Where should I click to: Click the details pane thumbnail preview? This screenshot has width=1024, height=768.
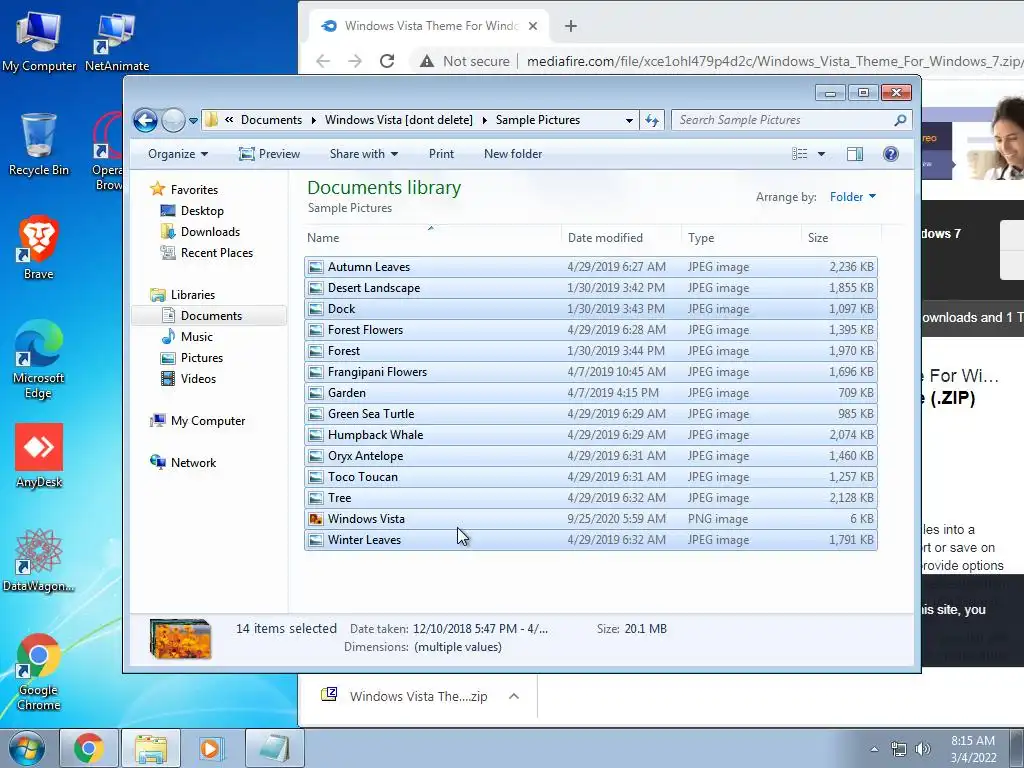[180, 638]
